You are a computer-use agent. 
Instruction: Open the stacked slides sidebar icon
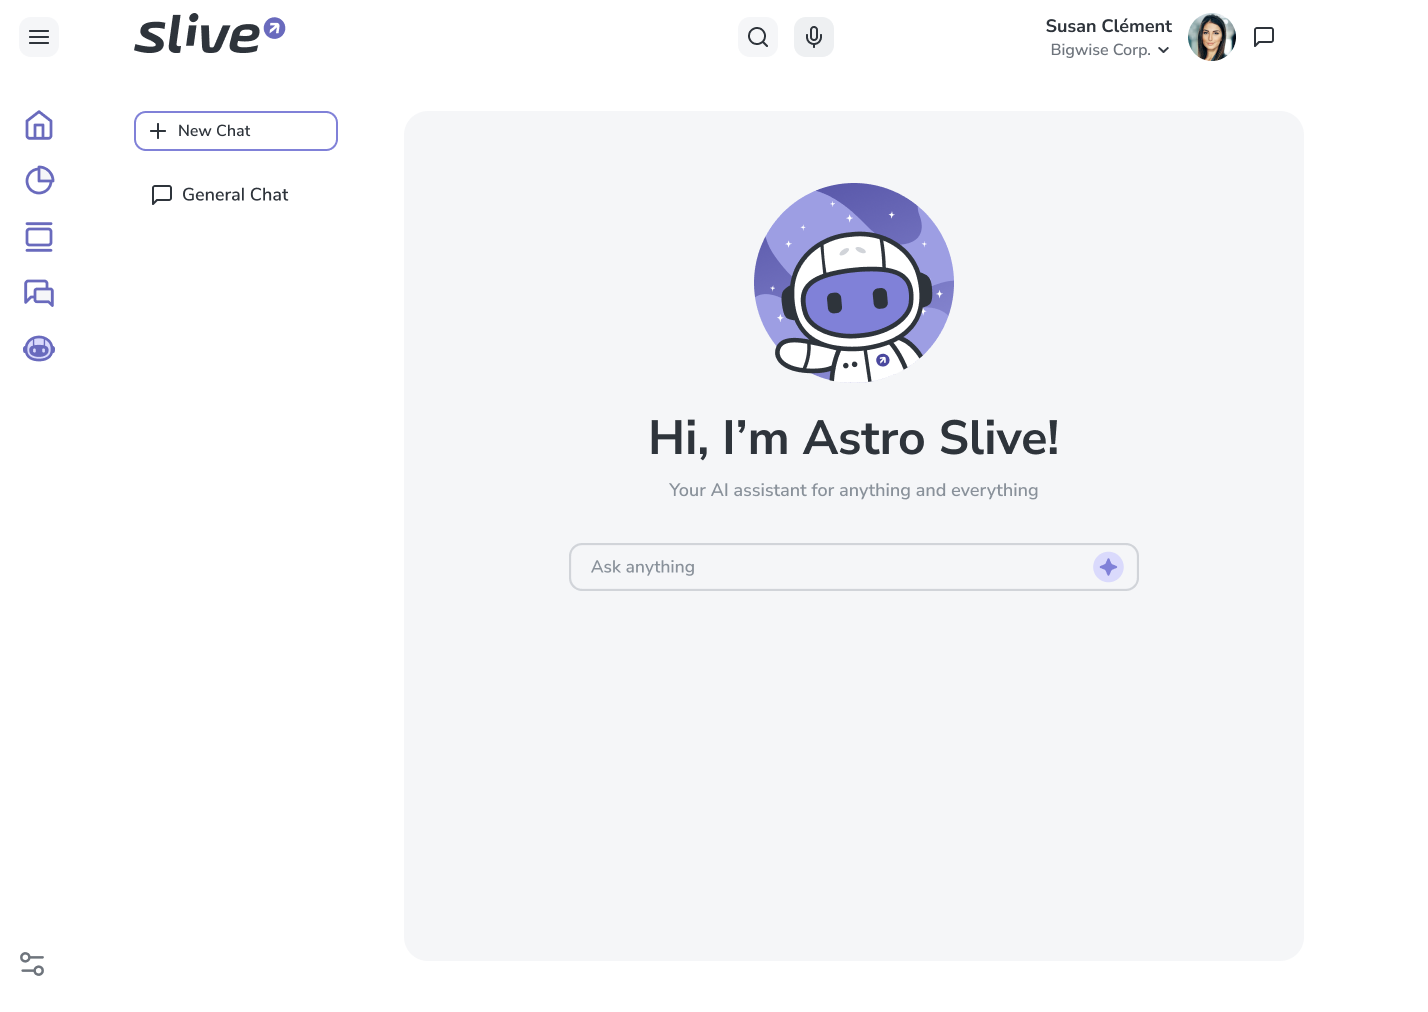click(39, 237)
